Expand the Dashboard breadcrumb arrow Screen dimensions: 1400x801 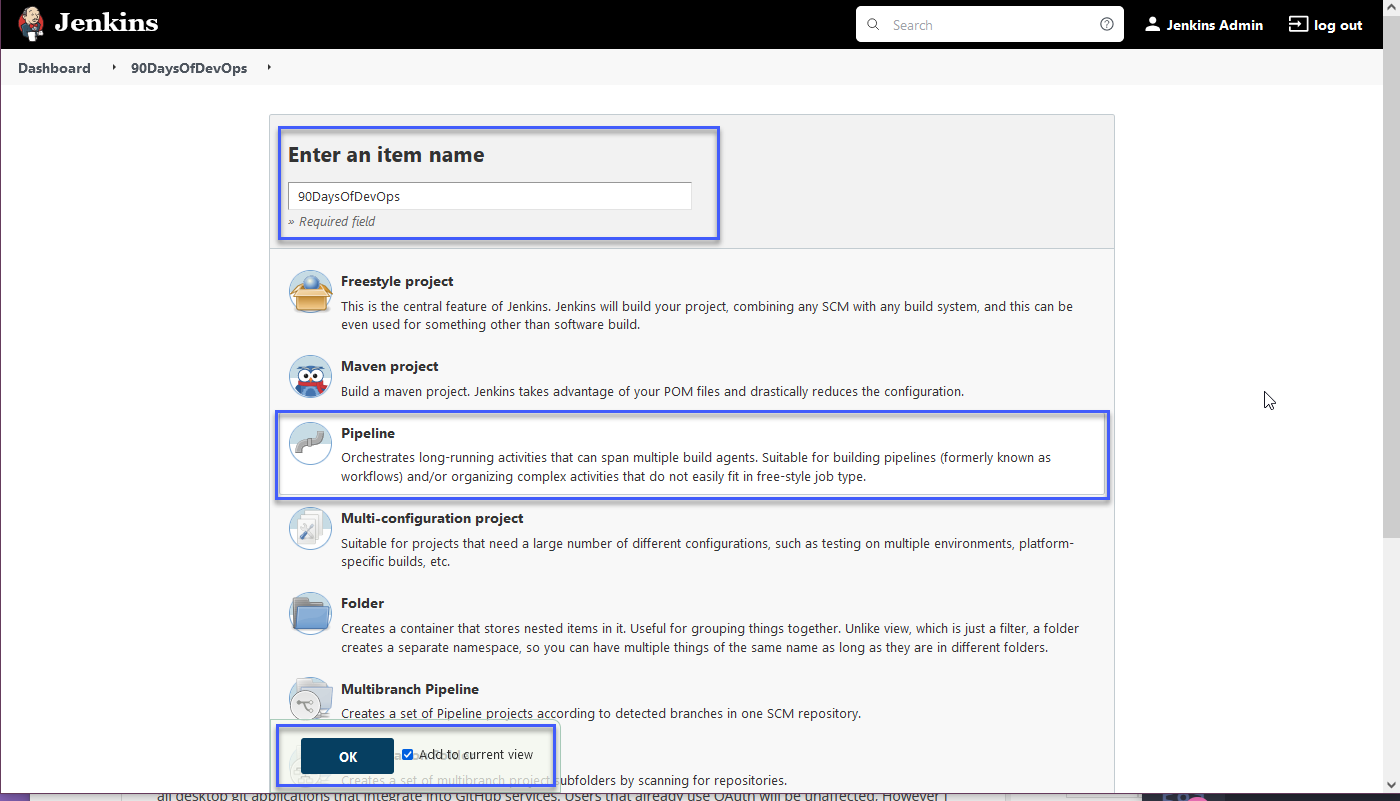[x=113, y=68]
